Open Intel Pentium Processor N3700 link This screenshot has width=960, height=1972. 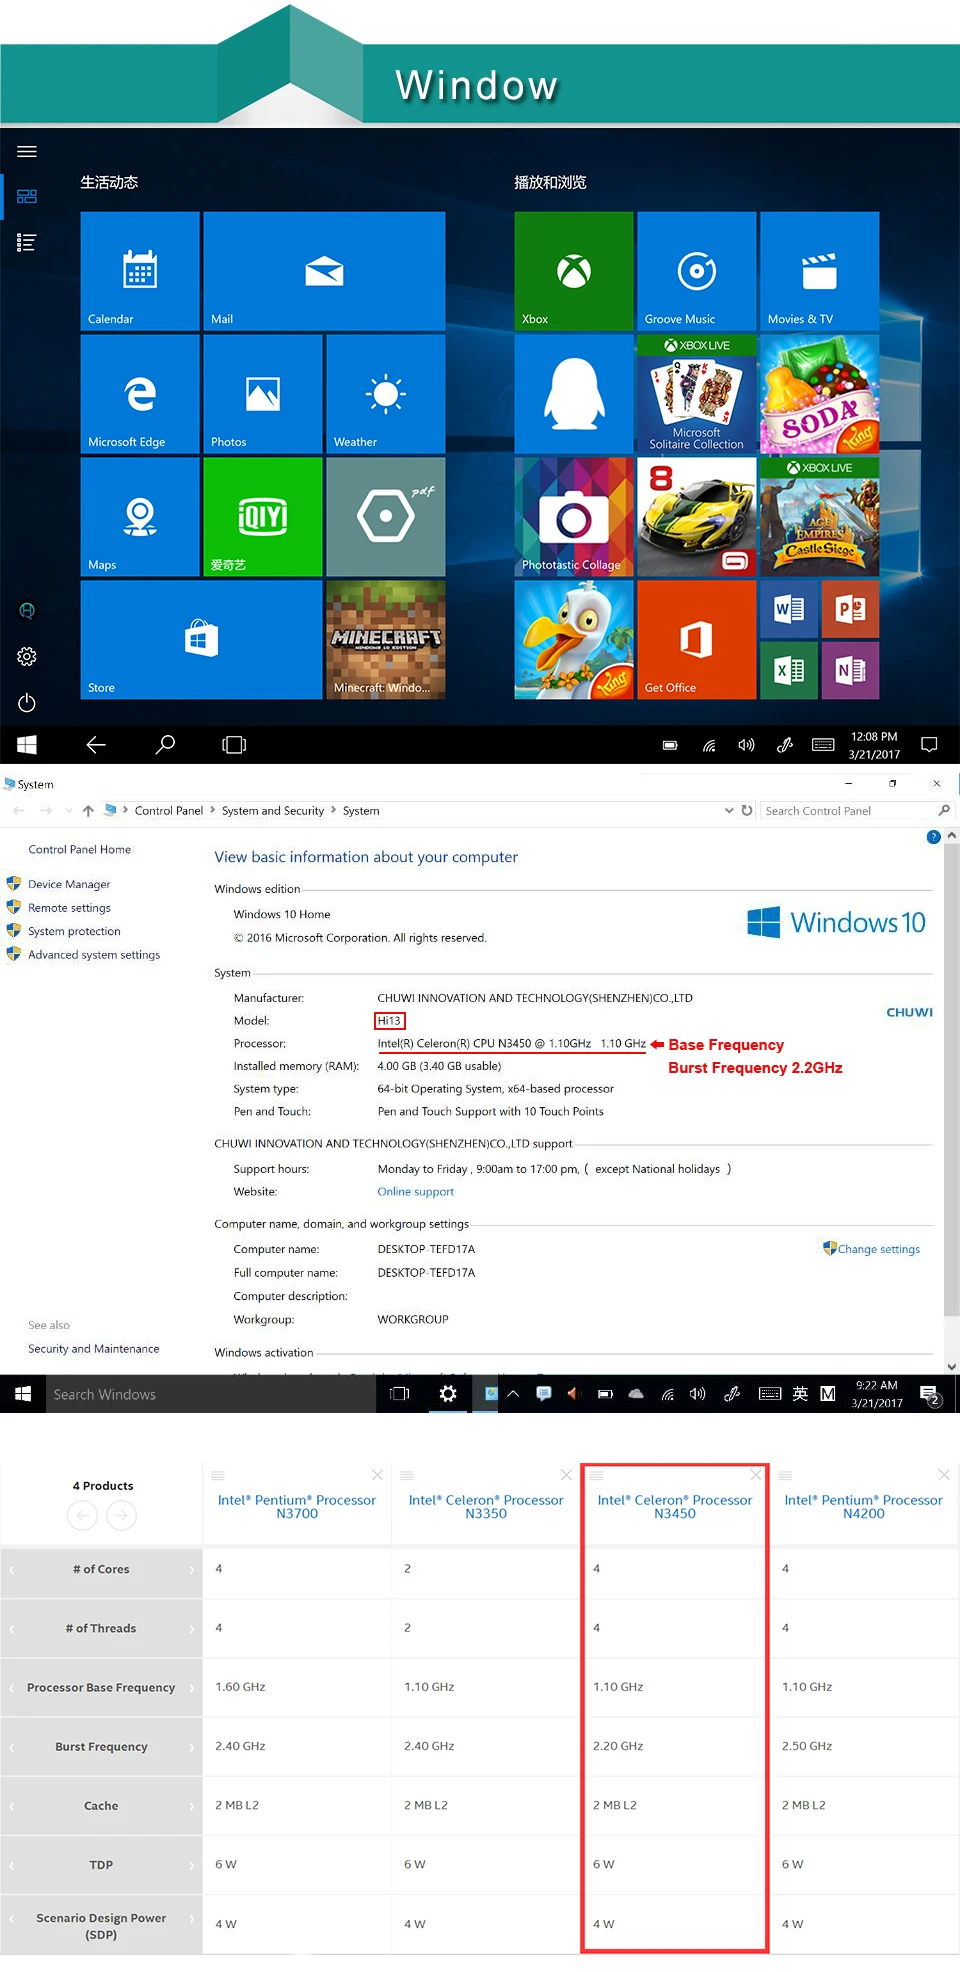297,1507
